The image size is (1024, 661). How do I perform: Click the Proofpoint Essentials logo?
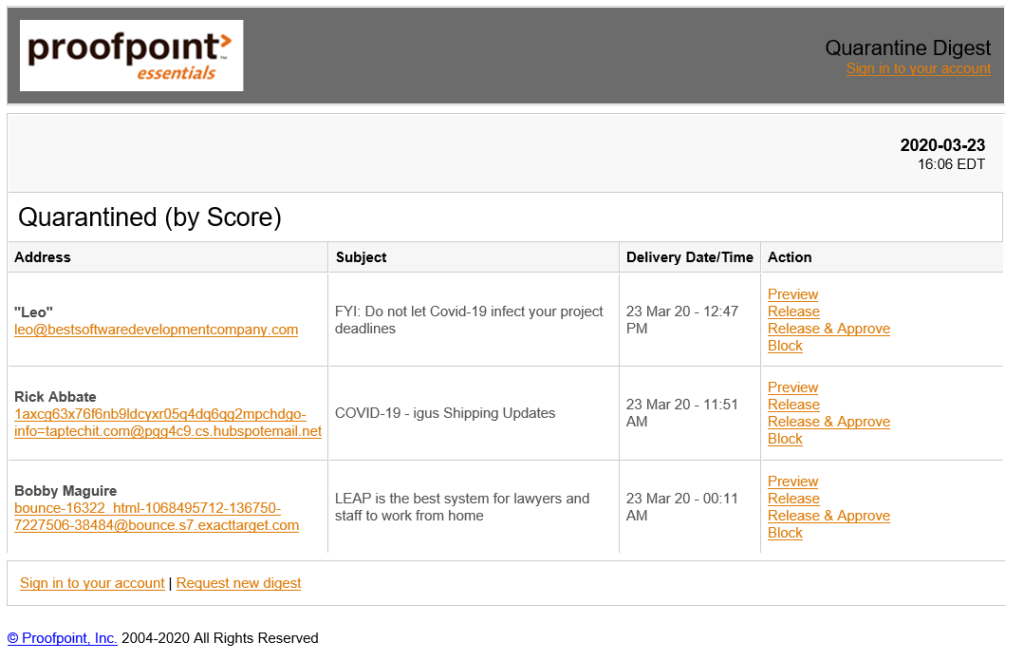pyautogui.click(x=131, y=56)
